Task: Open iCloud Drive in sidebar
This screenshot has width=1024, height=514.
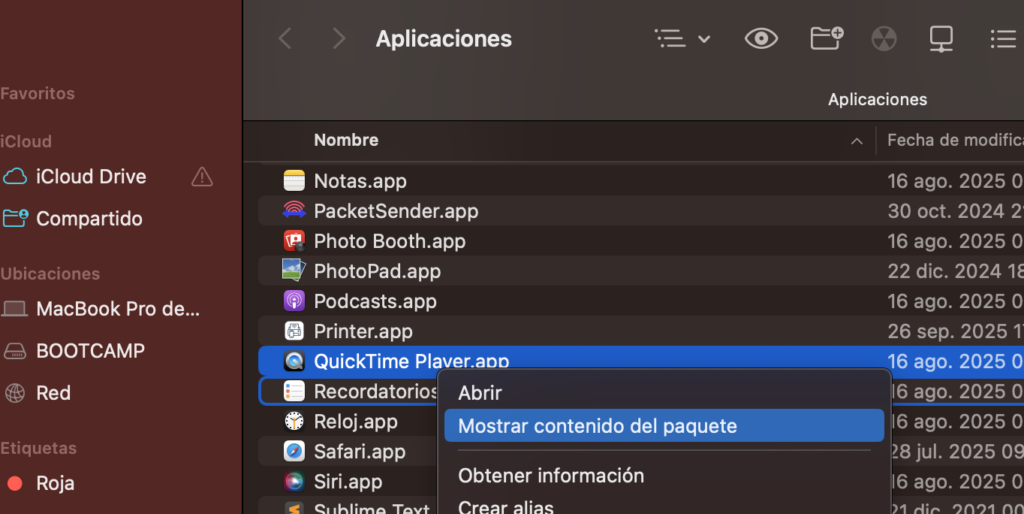Action: [91, 177]
